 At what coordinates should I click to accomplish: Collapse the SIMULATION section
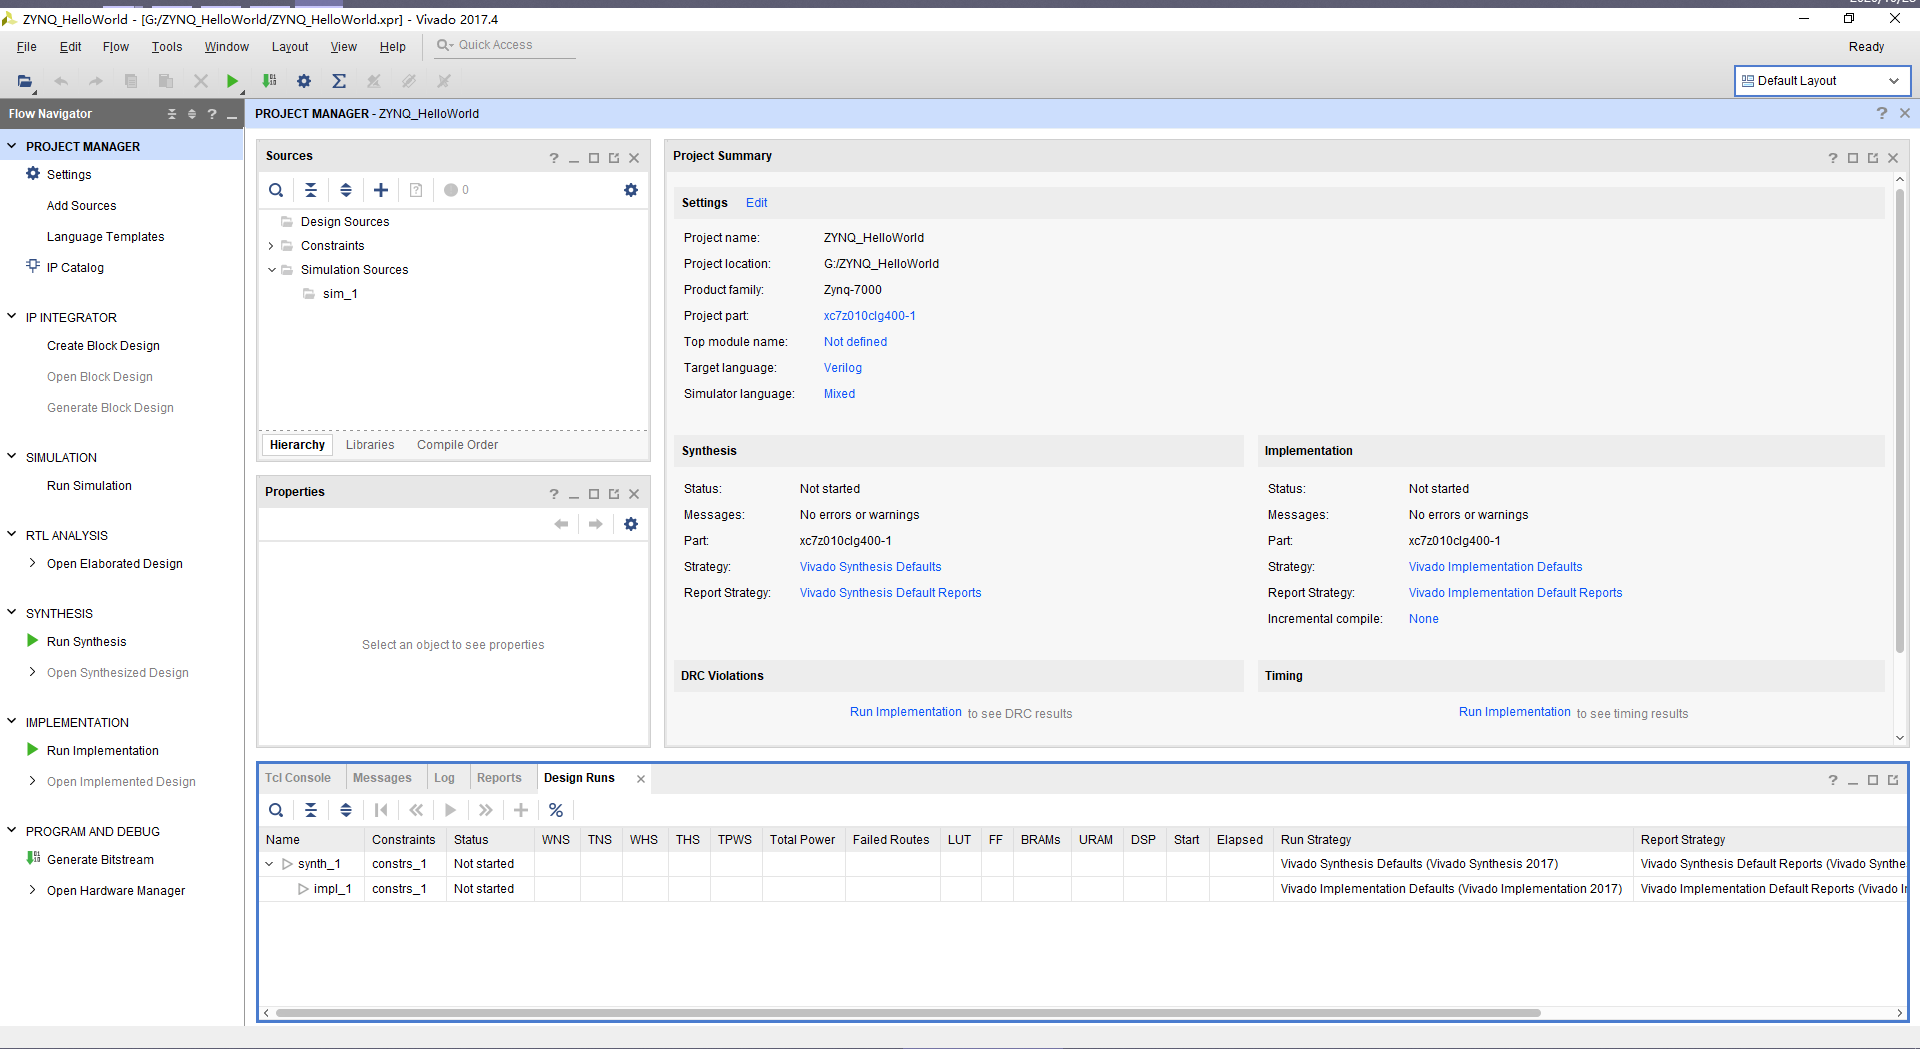12,457
